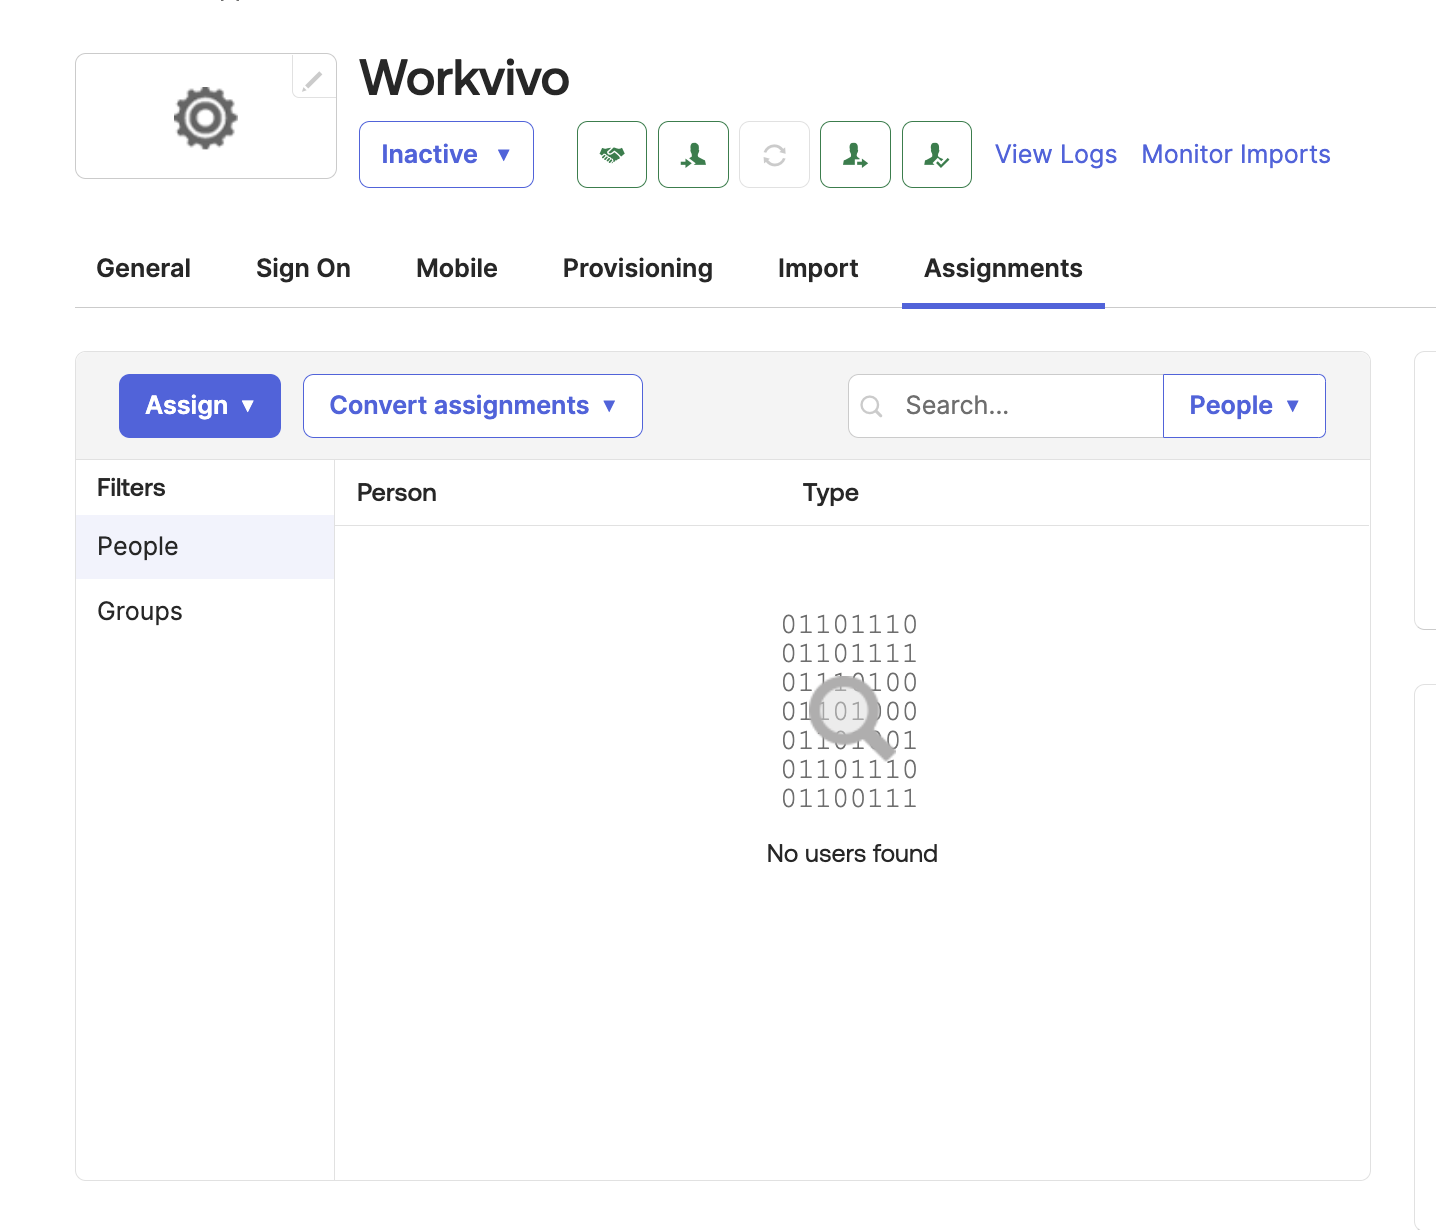The width and height of the screenshot is (1436, 1230).
Task: Switch to the Sign On tab
Action: tap(303, 268)
